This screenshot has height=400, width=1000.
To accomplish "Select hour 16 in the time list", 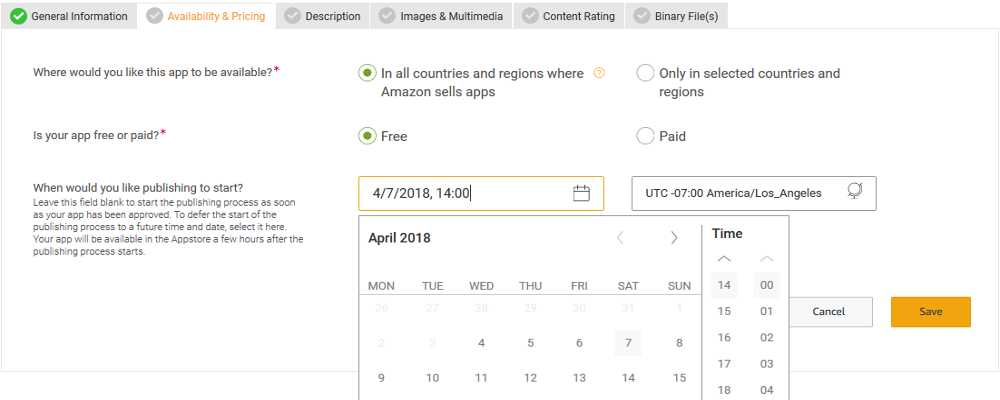I will tap(725, 338).
